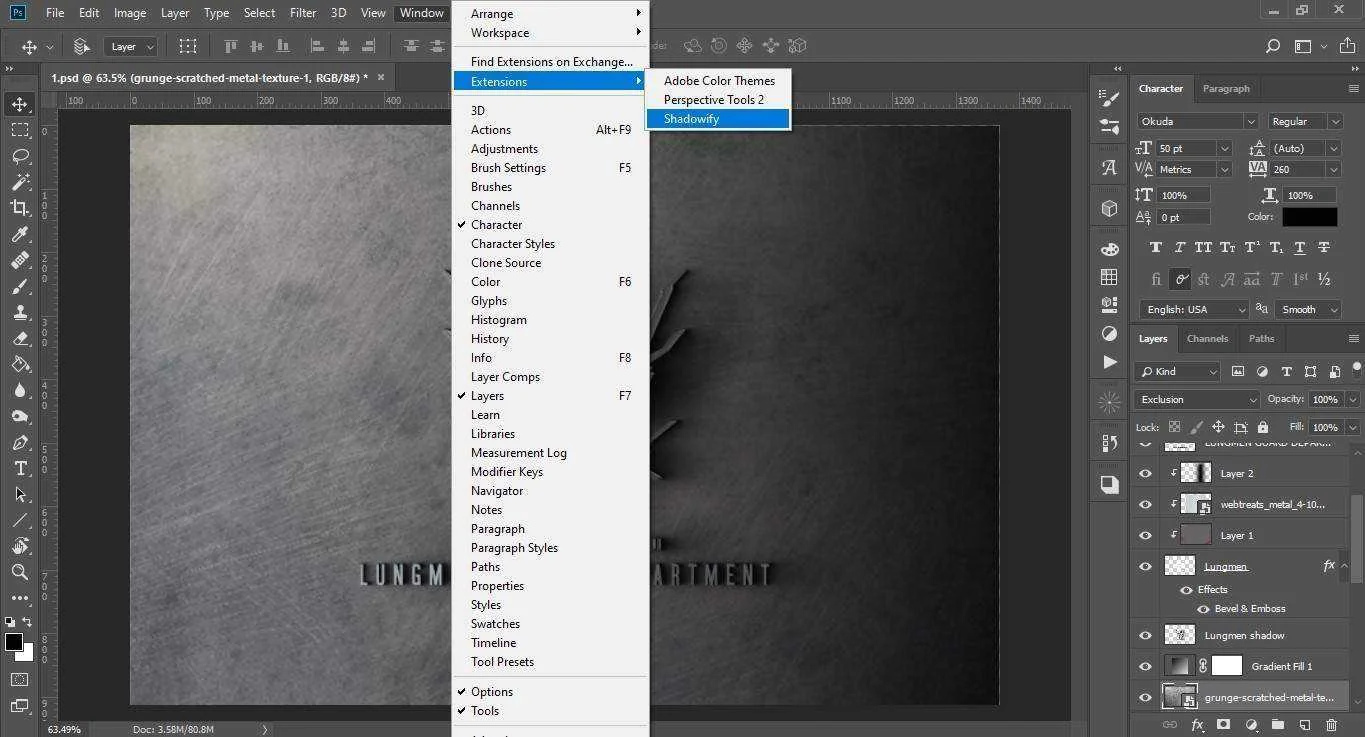1365x737 pixels.
Task: Delete layer using the trash icon
Action: coord(1331,725)
